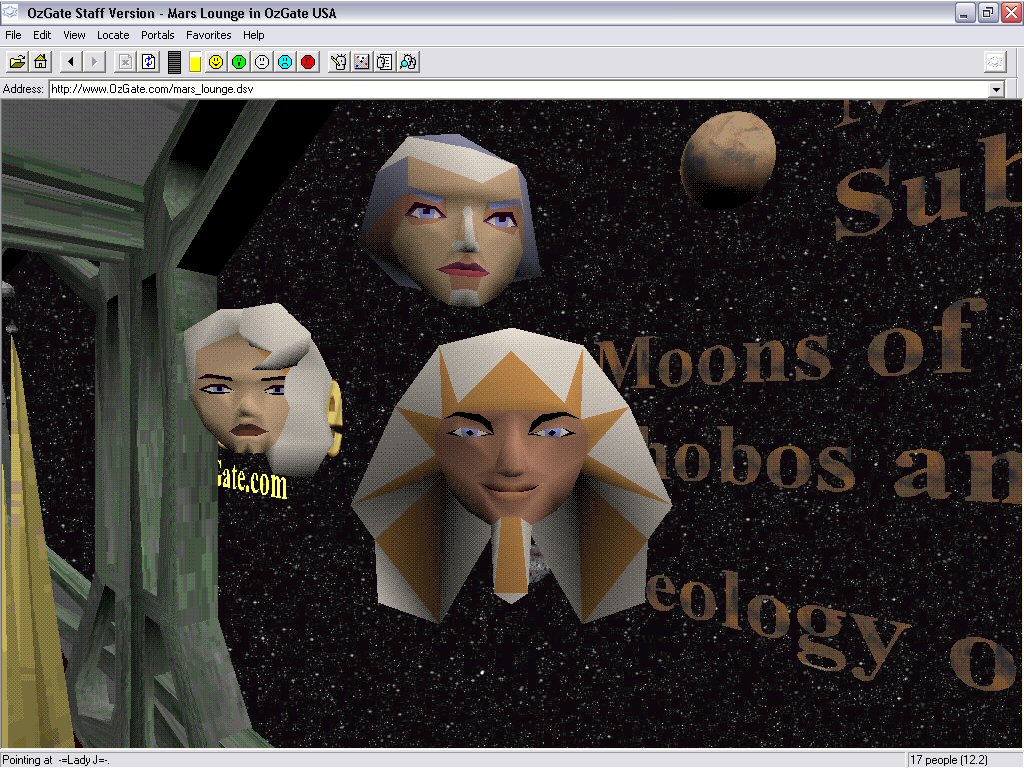Click the yellow color indicator block
Viewport: 1024px width, 768px height.
coord(195,62)
